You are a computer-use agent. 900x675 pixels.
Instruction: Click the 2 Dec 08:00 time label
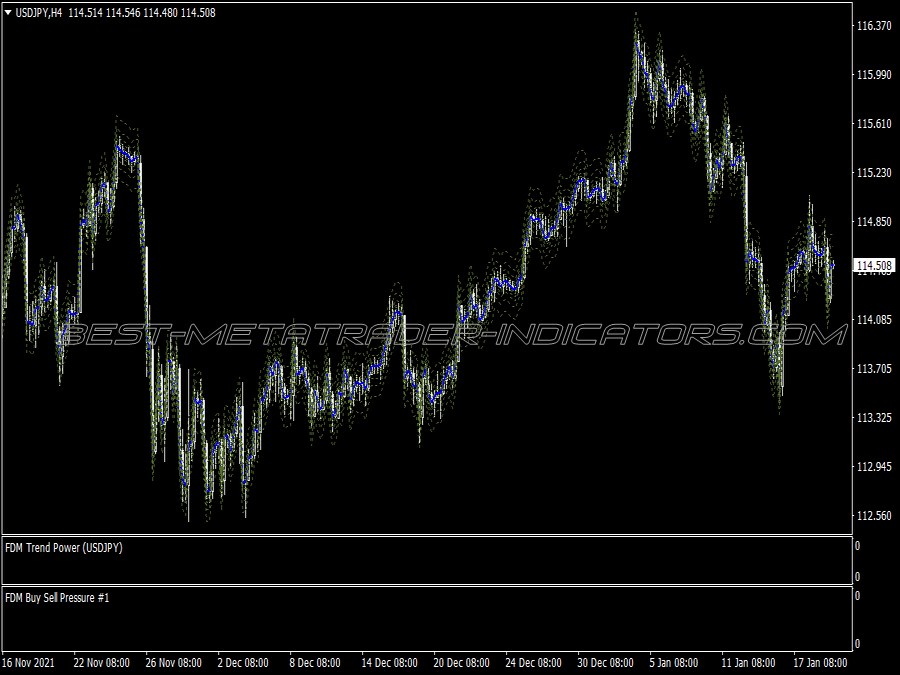tap(243, 663)
